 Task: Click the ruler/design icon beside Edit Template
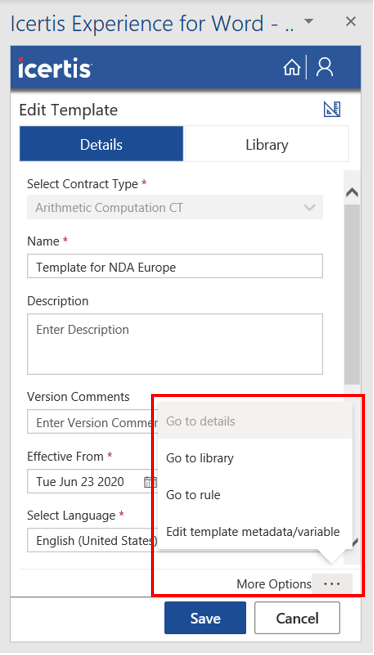click(332, 109)
